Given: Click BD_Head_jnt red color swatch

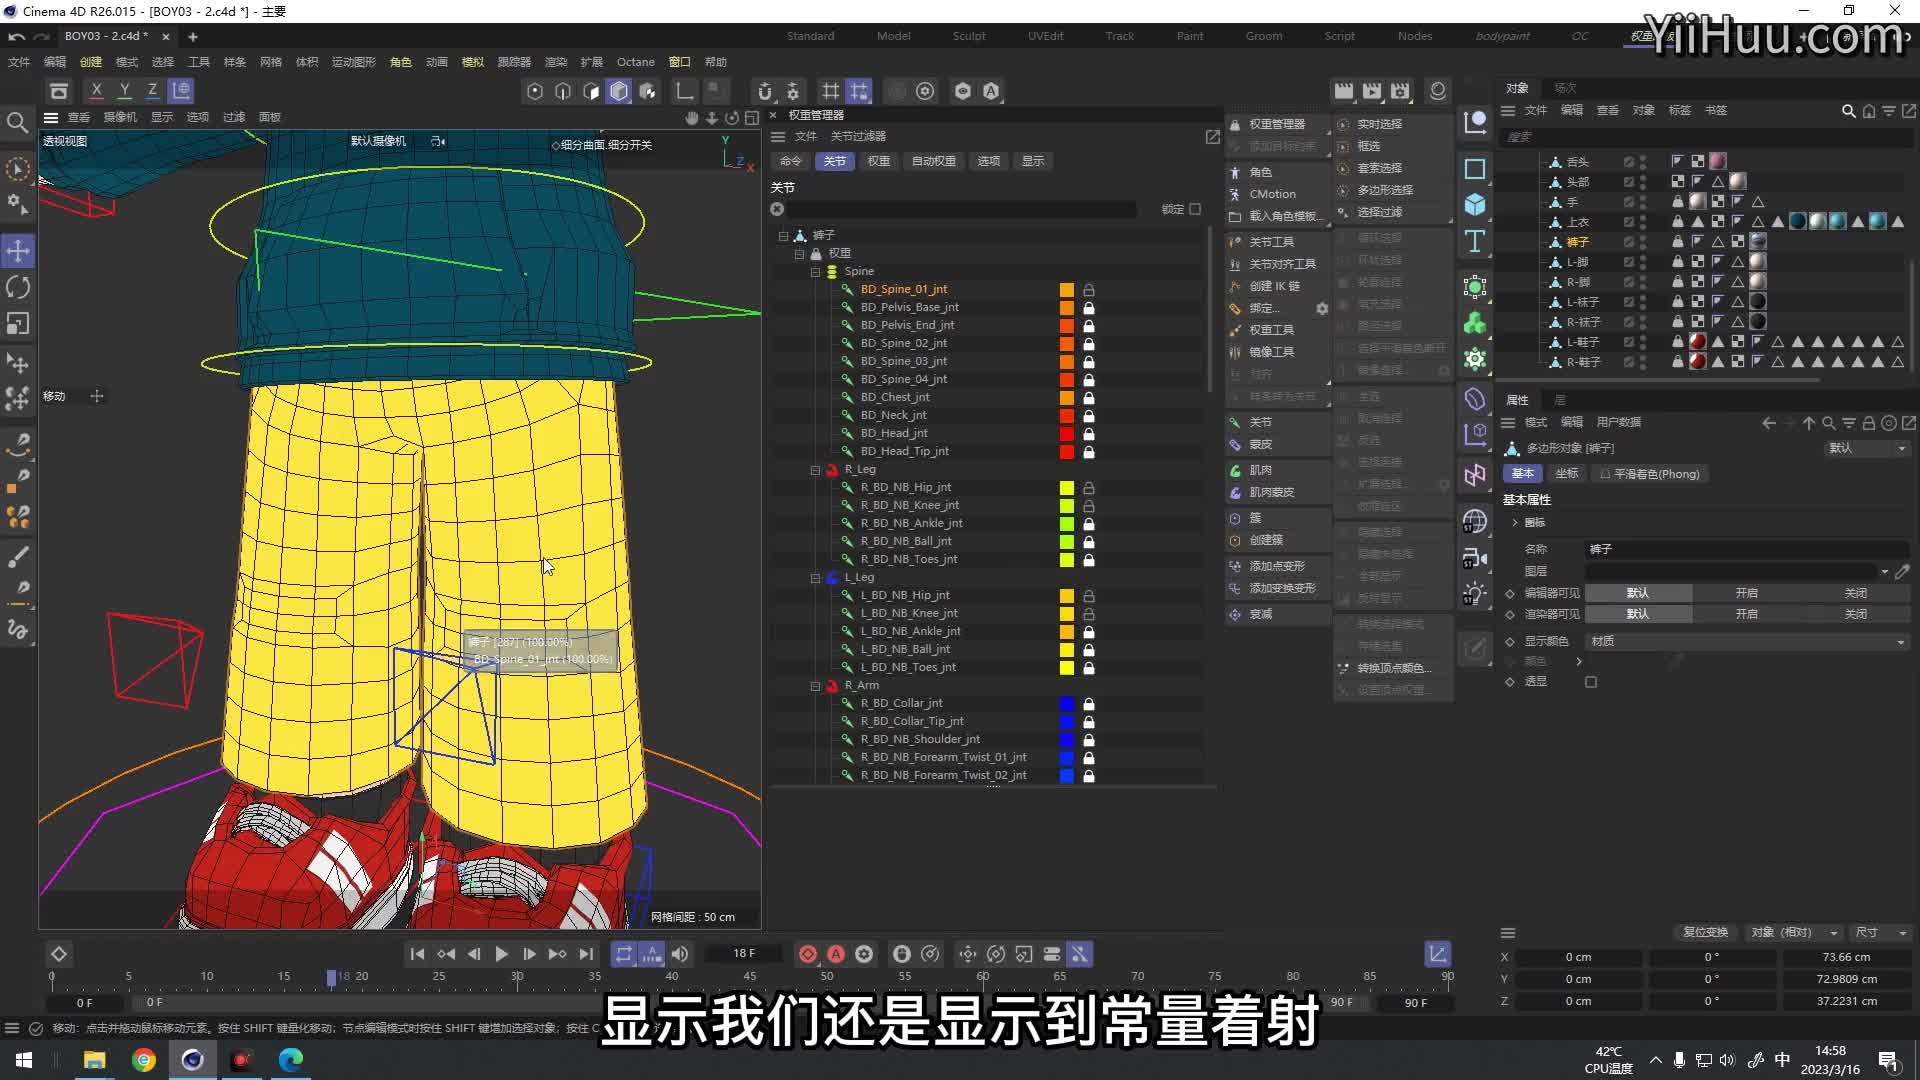Looking at the screenshot, I should tap(1067, 434).
